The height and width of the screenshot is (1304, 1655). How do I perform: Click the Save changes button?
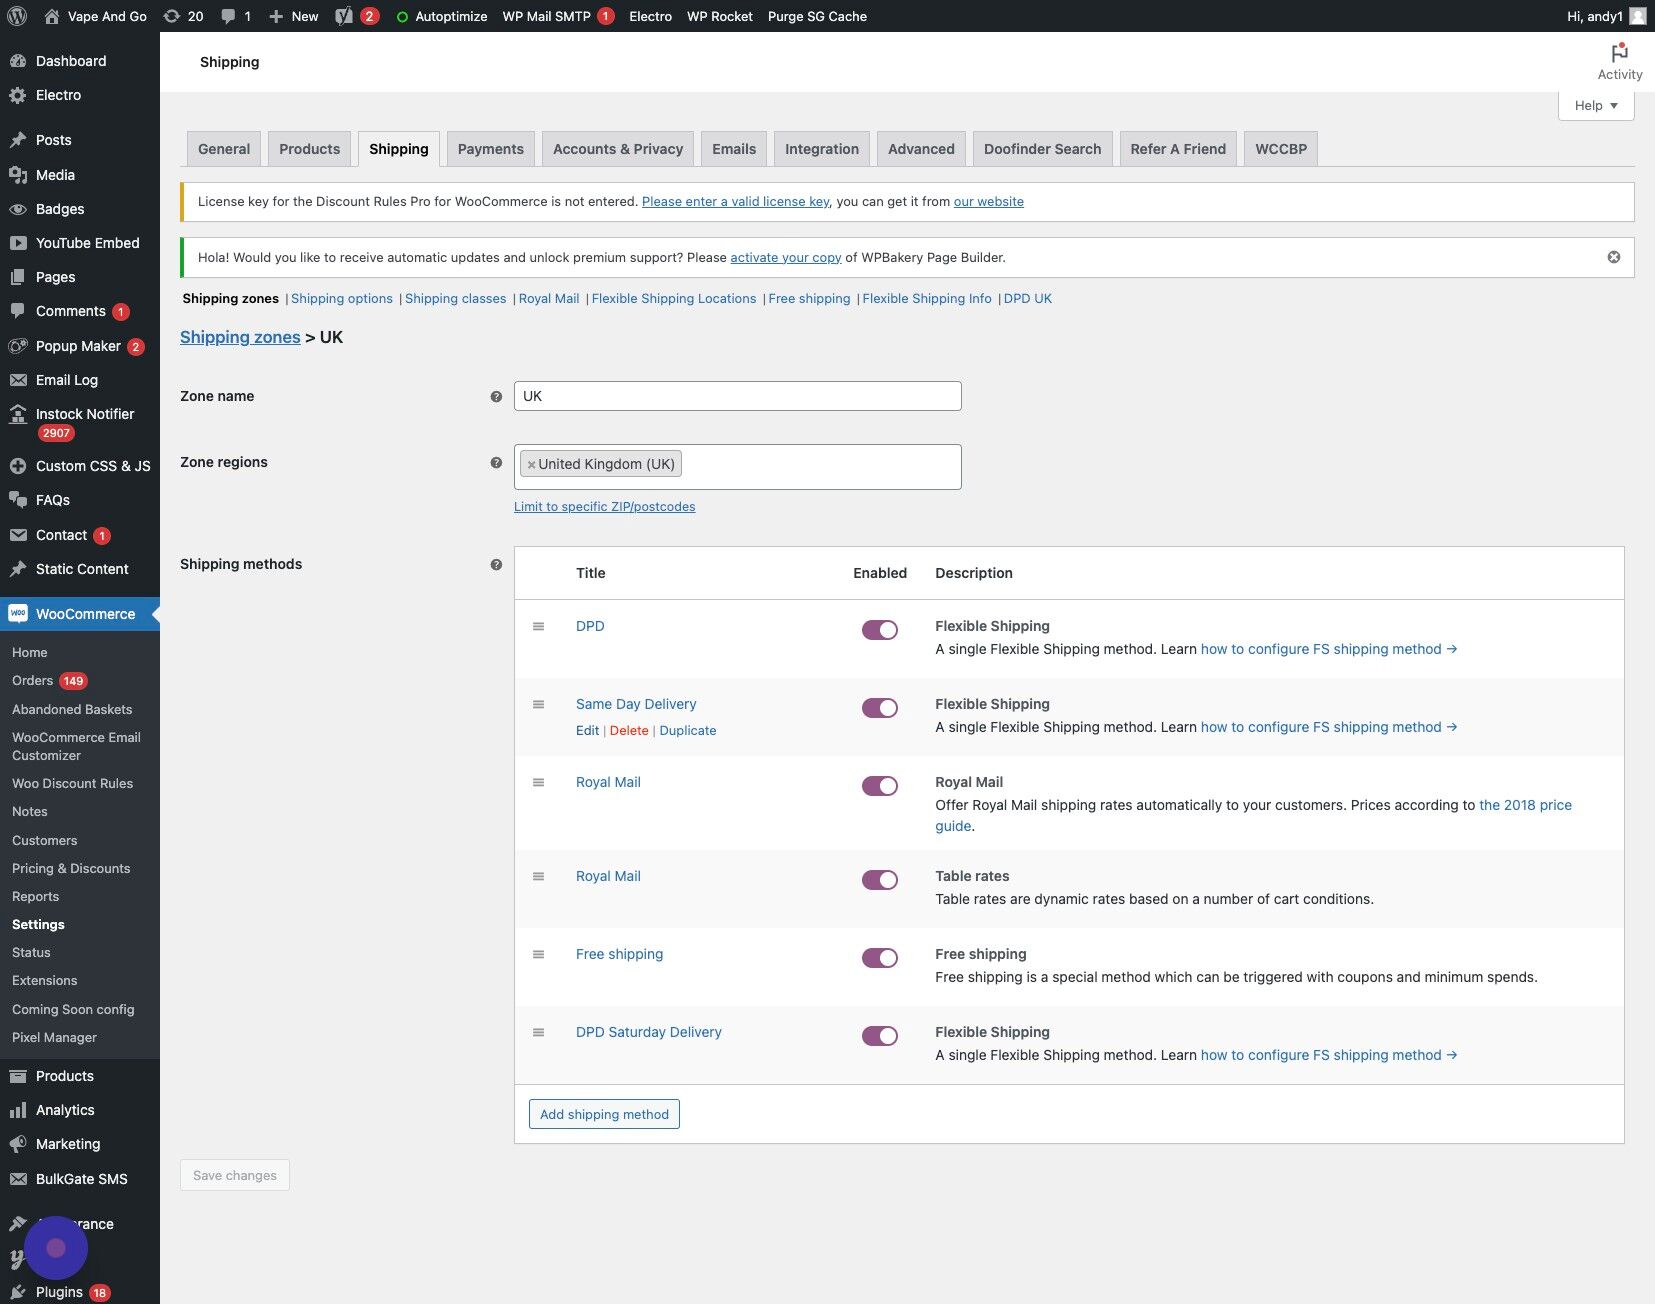click(235, 1175)
